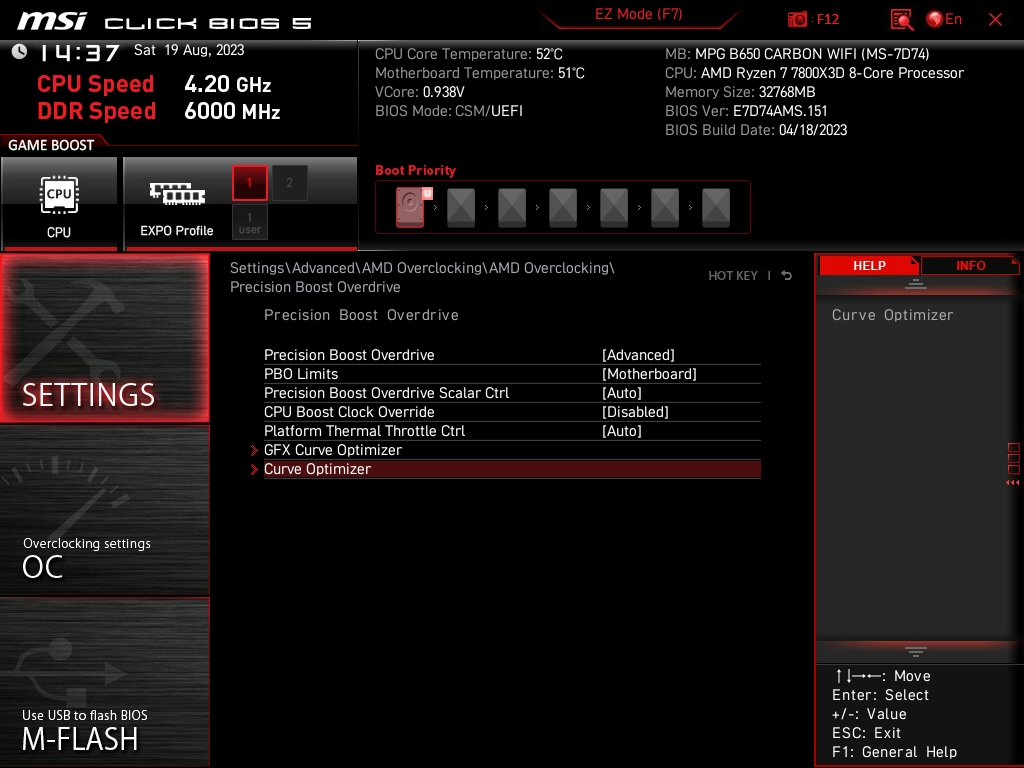Image resolution: width=1024 pixels, height=768 pixels.
Task: Select EXPO user profile 1
Action: [x=249, y=223]
